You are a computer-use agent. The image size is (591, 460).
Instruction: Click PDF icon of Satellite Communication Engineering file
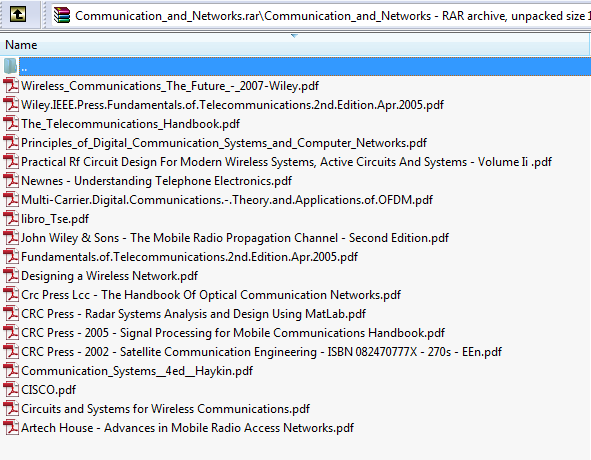[x=11, y=351]
